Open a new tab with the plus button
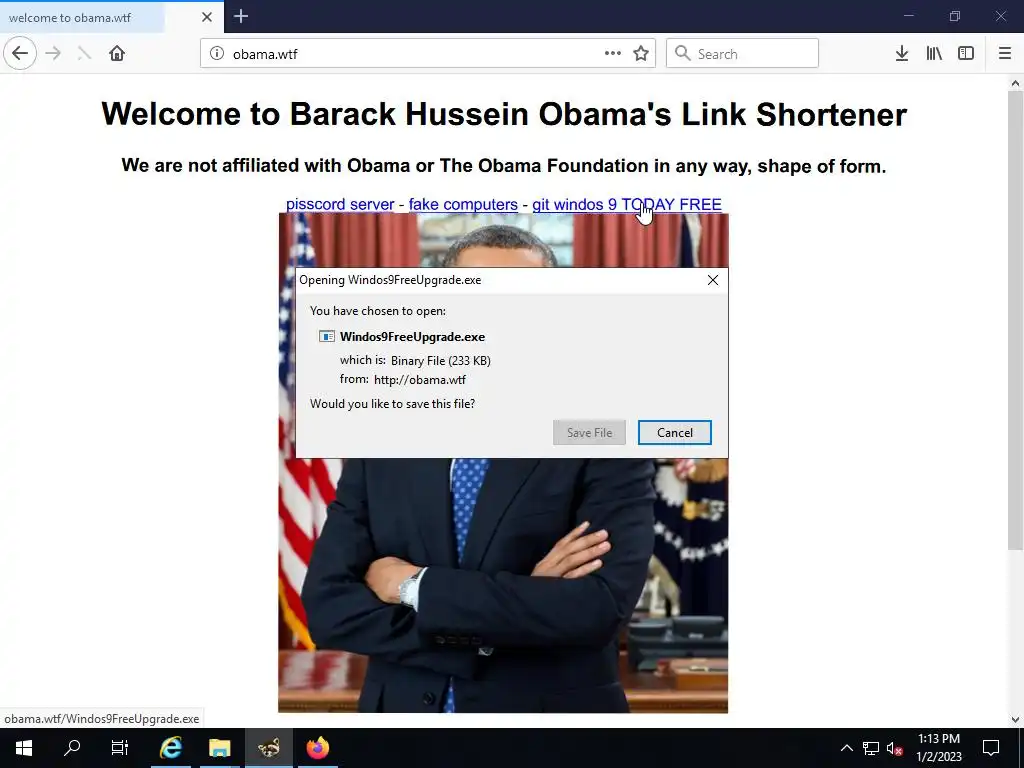Image resolution: width=1024 pixels, height=768 pixels. [241, 16]
